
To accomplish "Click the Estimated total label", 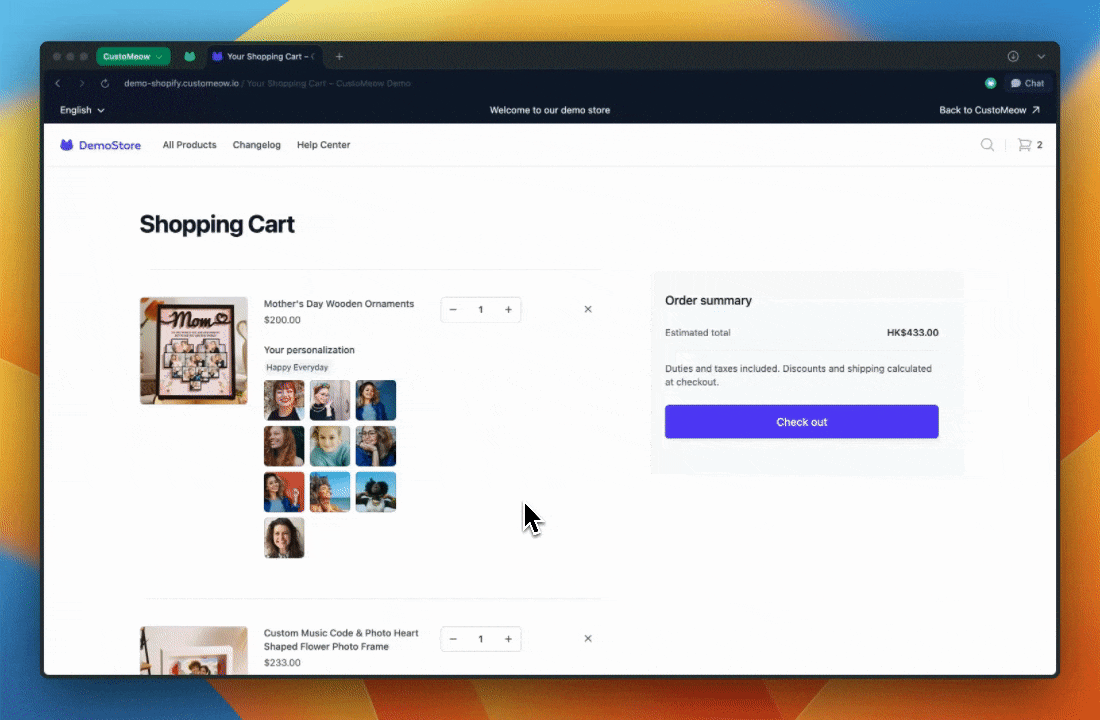I will (698, 333).
